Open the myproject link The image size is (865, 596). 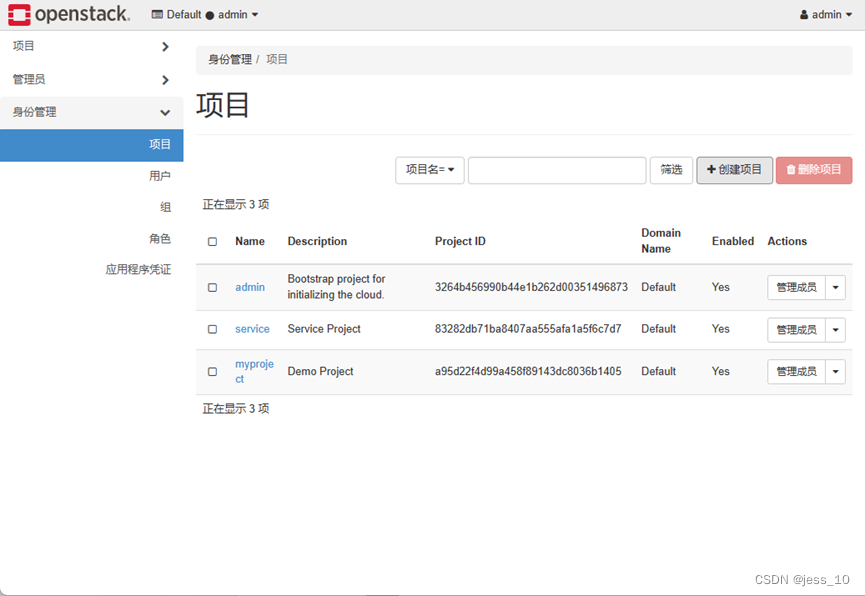point(254,372)
